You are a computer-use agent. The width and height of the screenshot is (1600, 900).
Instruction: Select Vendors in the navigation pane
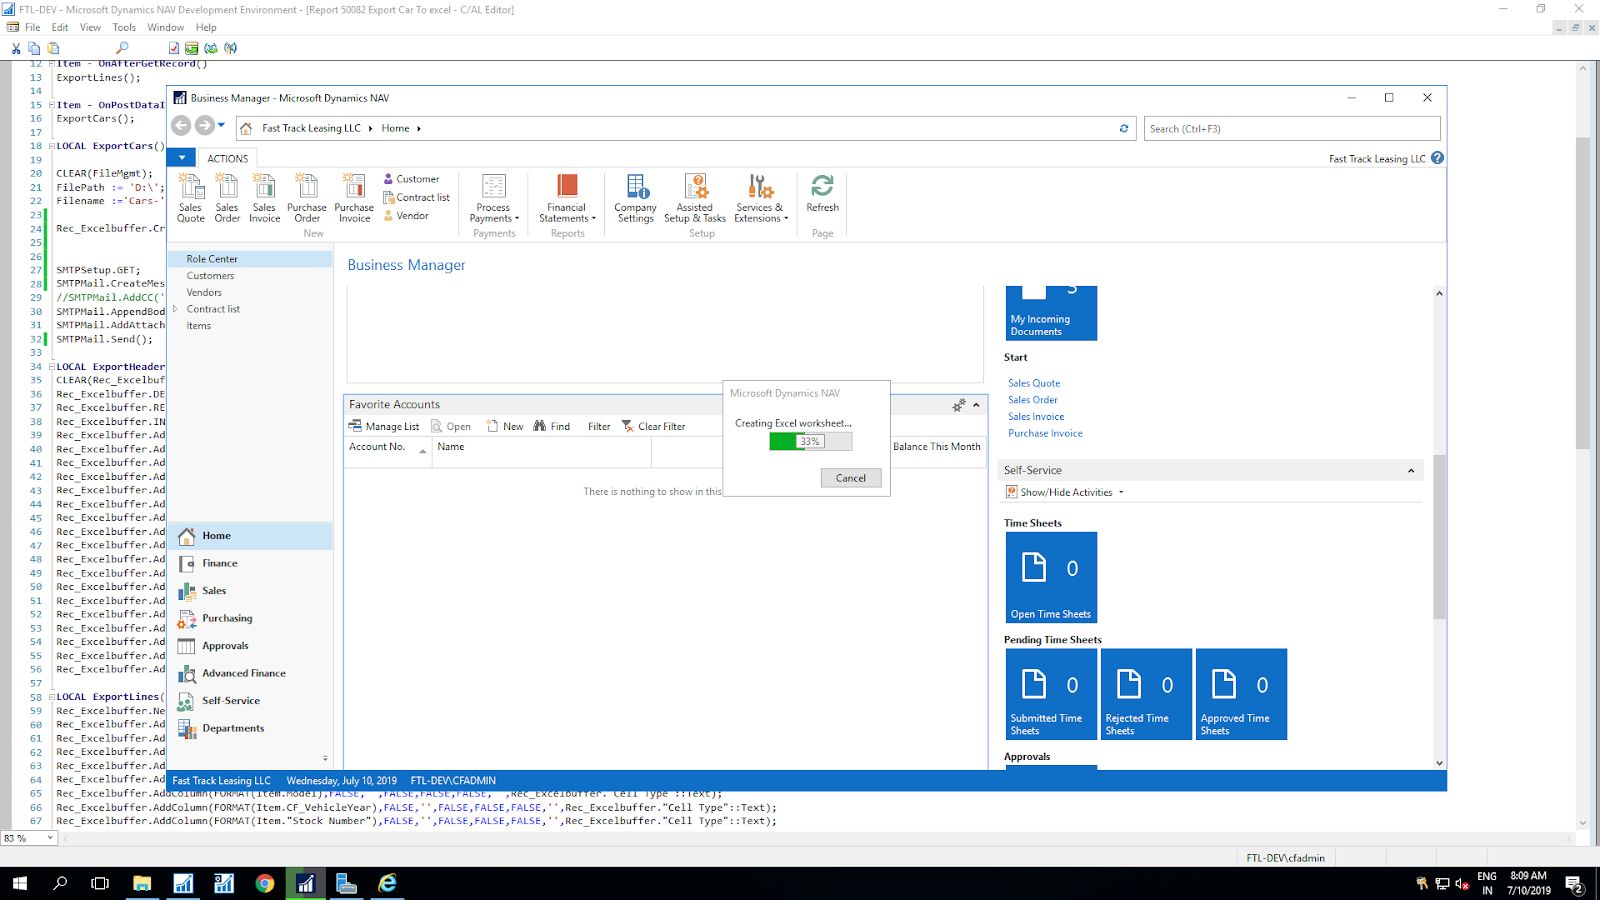pos(204,293)
